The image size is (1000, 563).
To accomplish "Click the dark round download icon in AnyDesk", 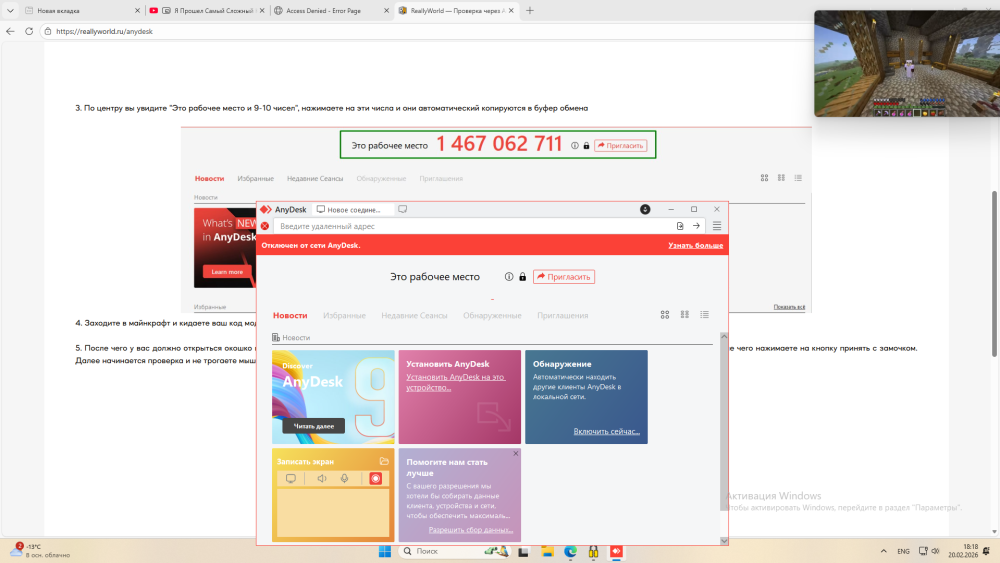I will click(x=645, y=209).
